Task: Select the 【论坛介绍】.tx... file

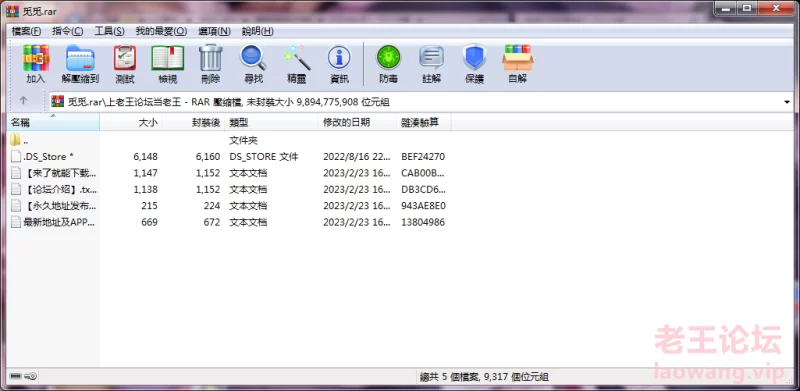Action: tap(54, 189)
